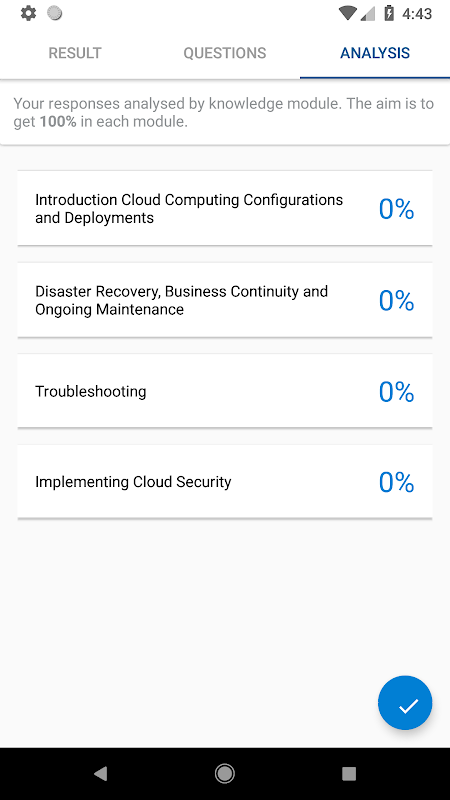Select the ANALYSIS tab

pos(375,53)
